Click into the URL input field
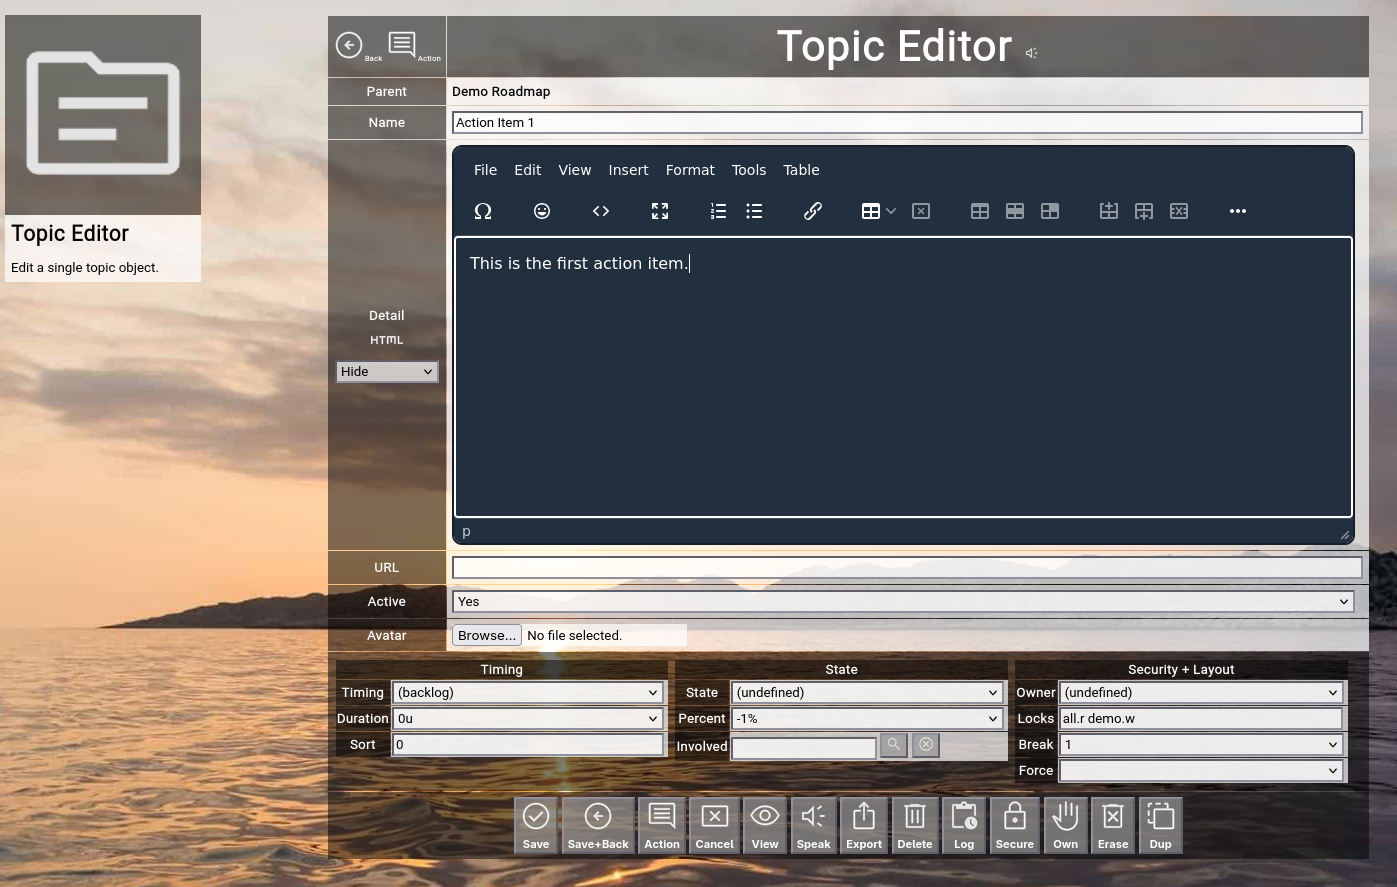Screen dimensions: 1397x887 click(x=906, y=567)
